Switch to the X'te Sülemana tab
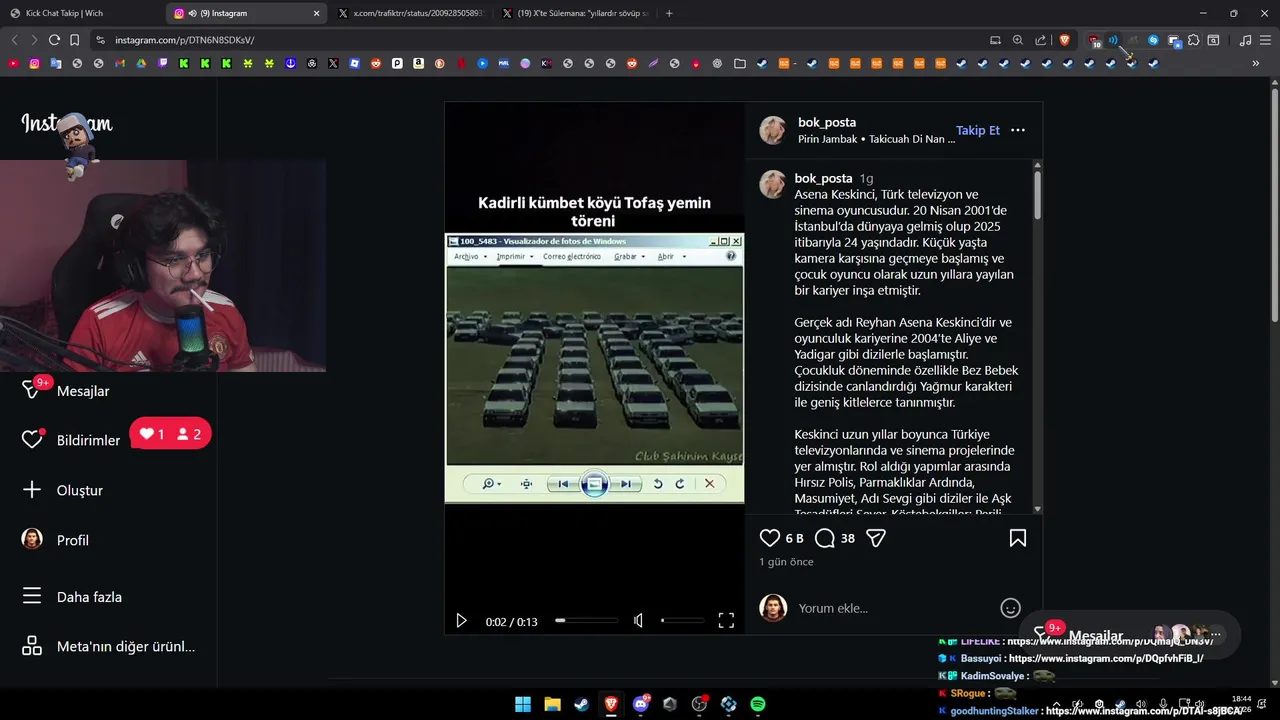The width and height of the screenshot is (1280, 720). tap(575, 13)
